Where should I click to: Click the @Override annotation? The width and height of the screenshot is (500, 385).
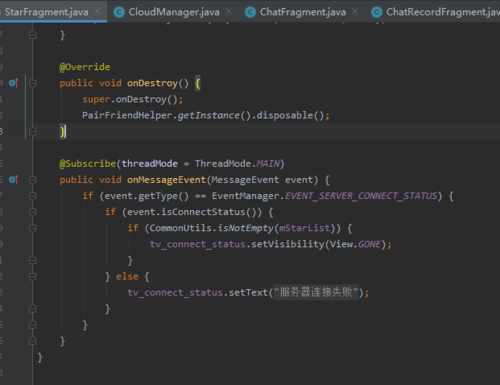(85, 67)
